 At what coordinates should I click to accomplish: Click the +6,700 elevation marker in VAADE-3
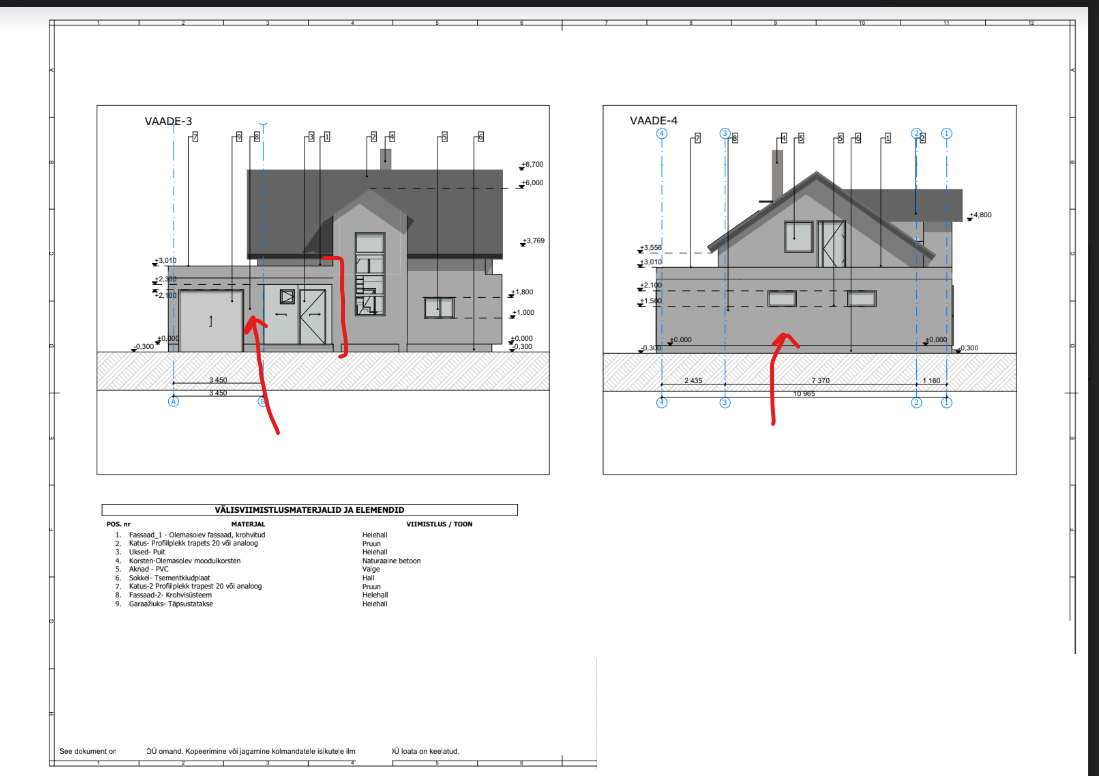click(531, 164)
